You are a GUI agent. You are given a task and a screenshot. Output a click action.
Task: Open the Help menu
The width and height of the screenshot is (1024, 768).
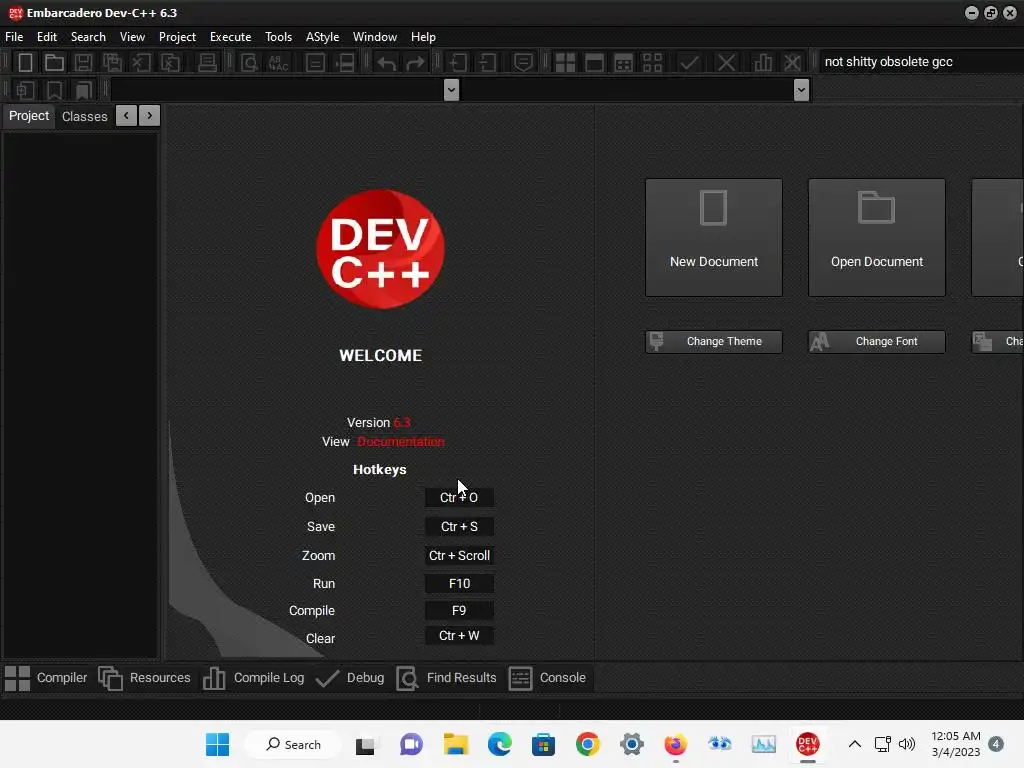[423, 37]
